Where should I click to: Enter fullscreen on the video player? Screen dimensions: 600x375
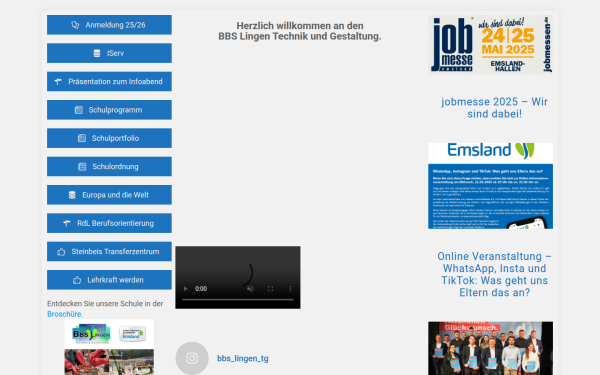(270, 289)
